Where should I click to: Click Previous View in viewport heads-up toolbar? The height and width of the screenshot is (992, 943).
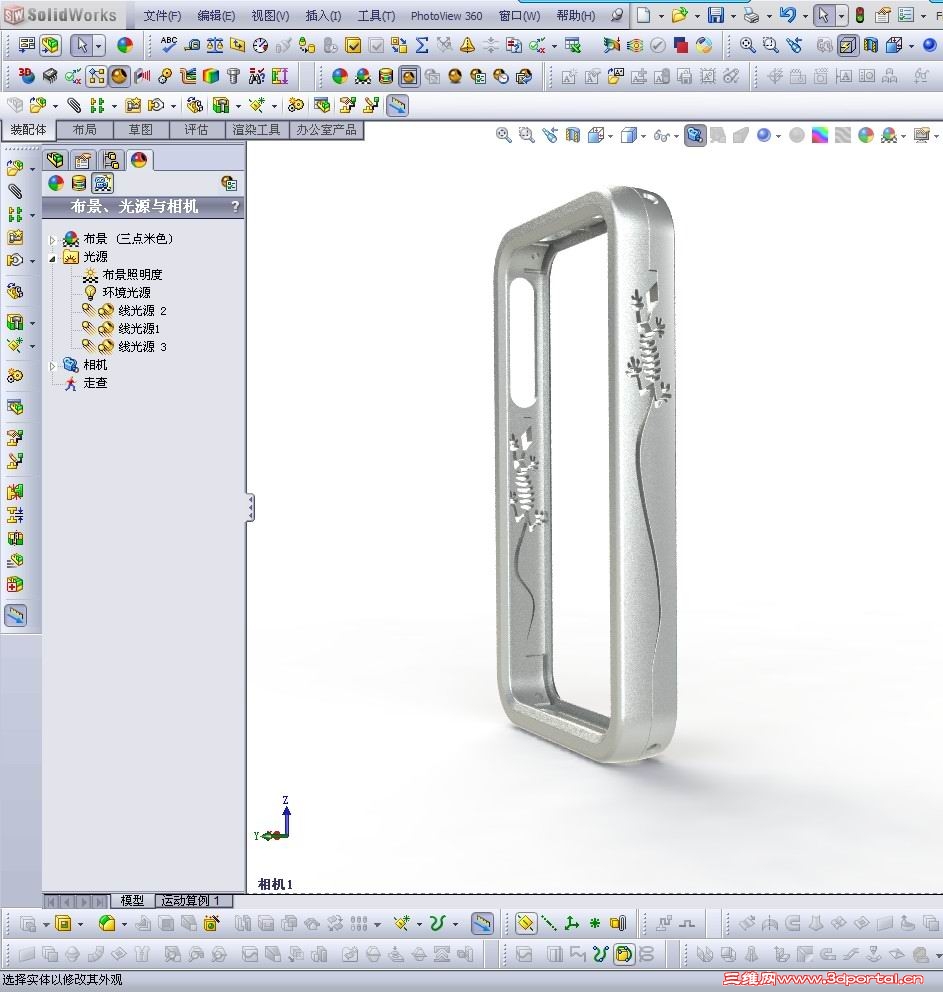550,135
